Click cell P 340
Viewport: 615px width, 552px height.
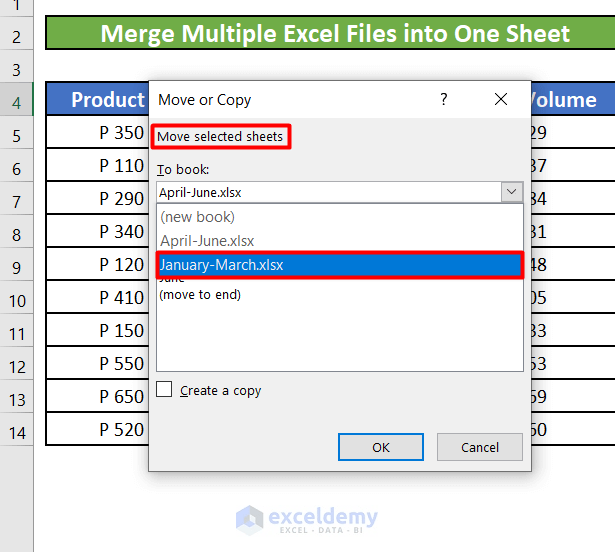(98, 231)
